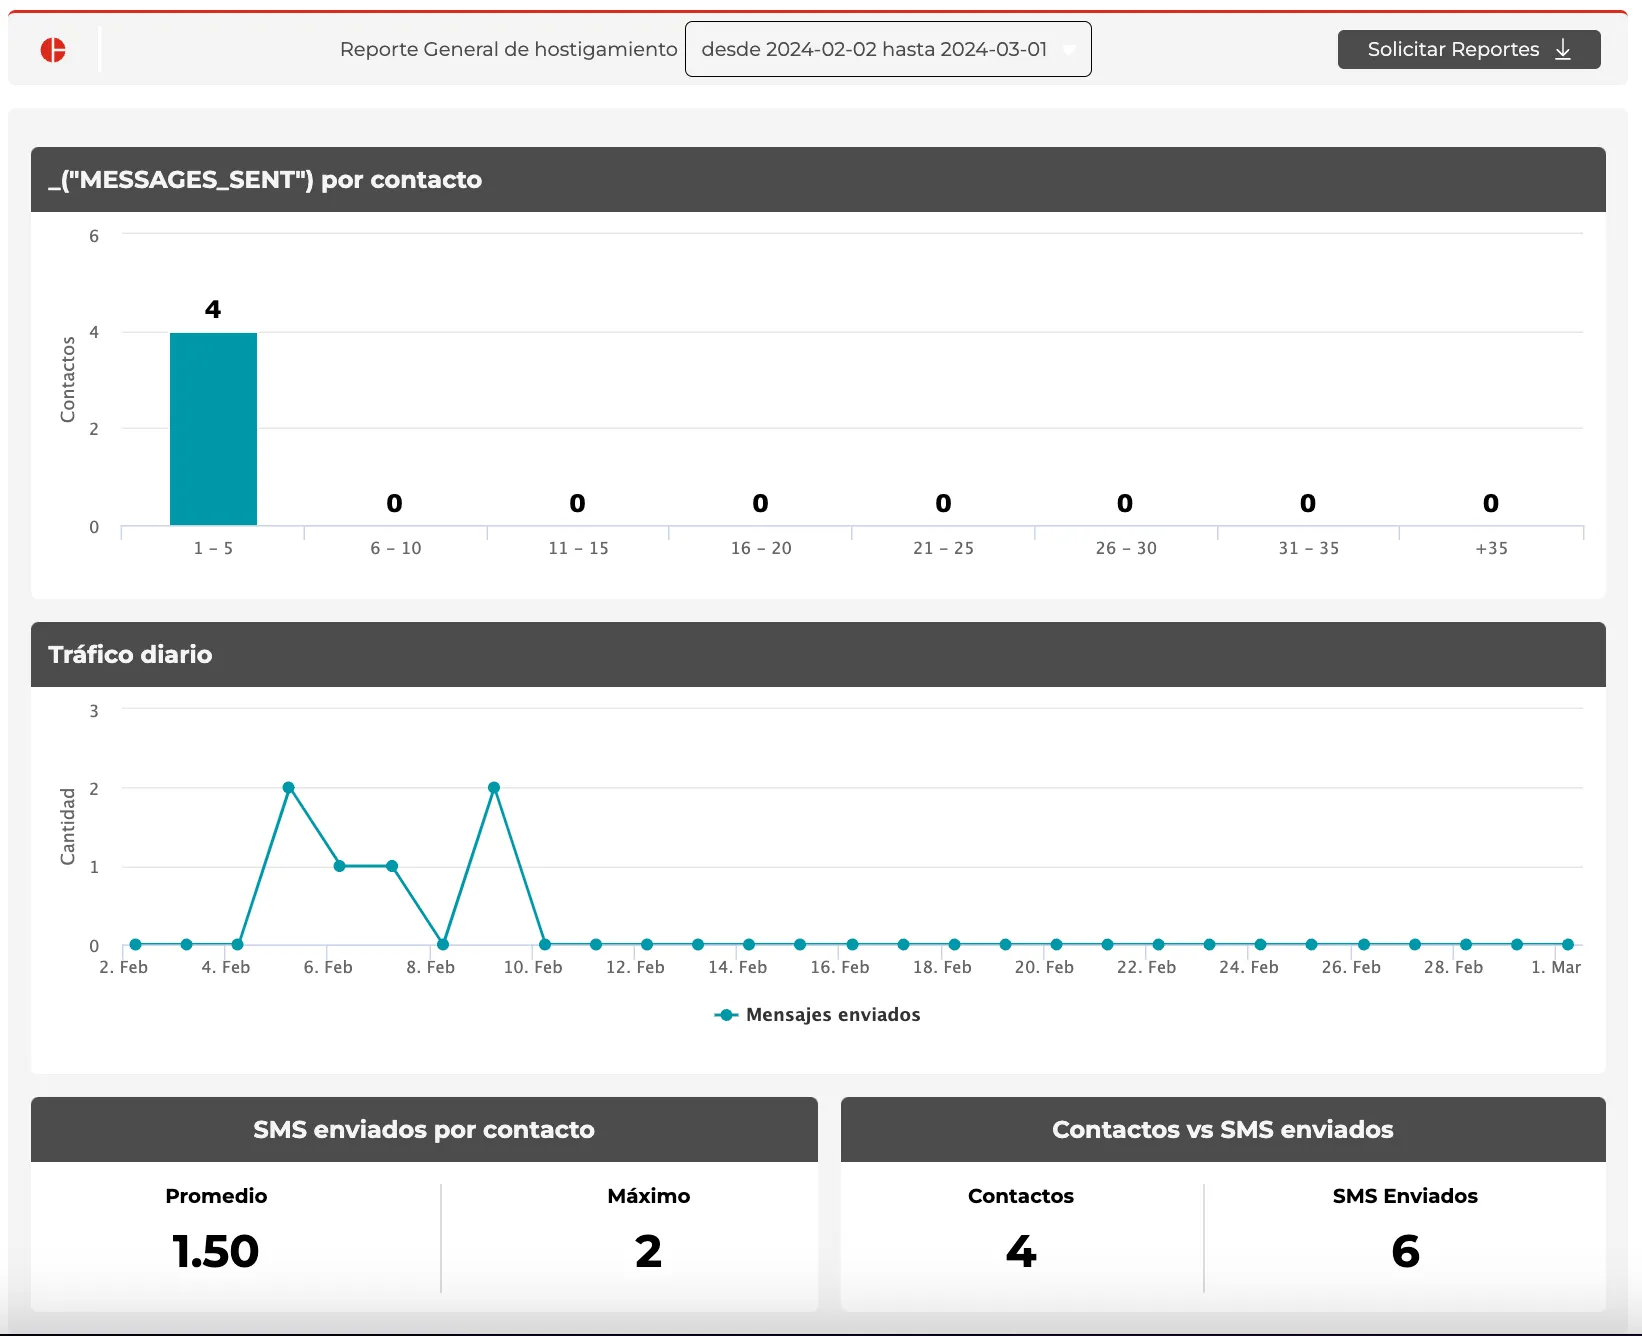The width and height of the screenshot is (1642, 1336).
Task: Click the download arrow icon in Solicitar Reportes
Action: coord(1563,50)
